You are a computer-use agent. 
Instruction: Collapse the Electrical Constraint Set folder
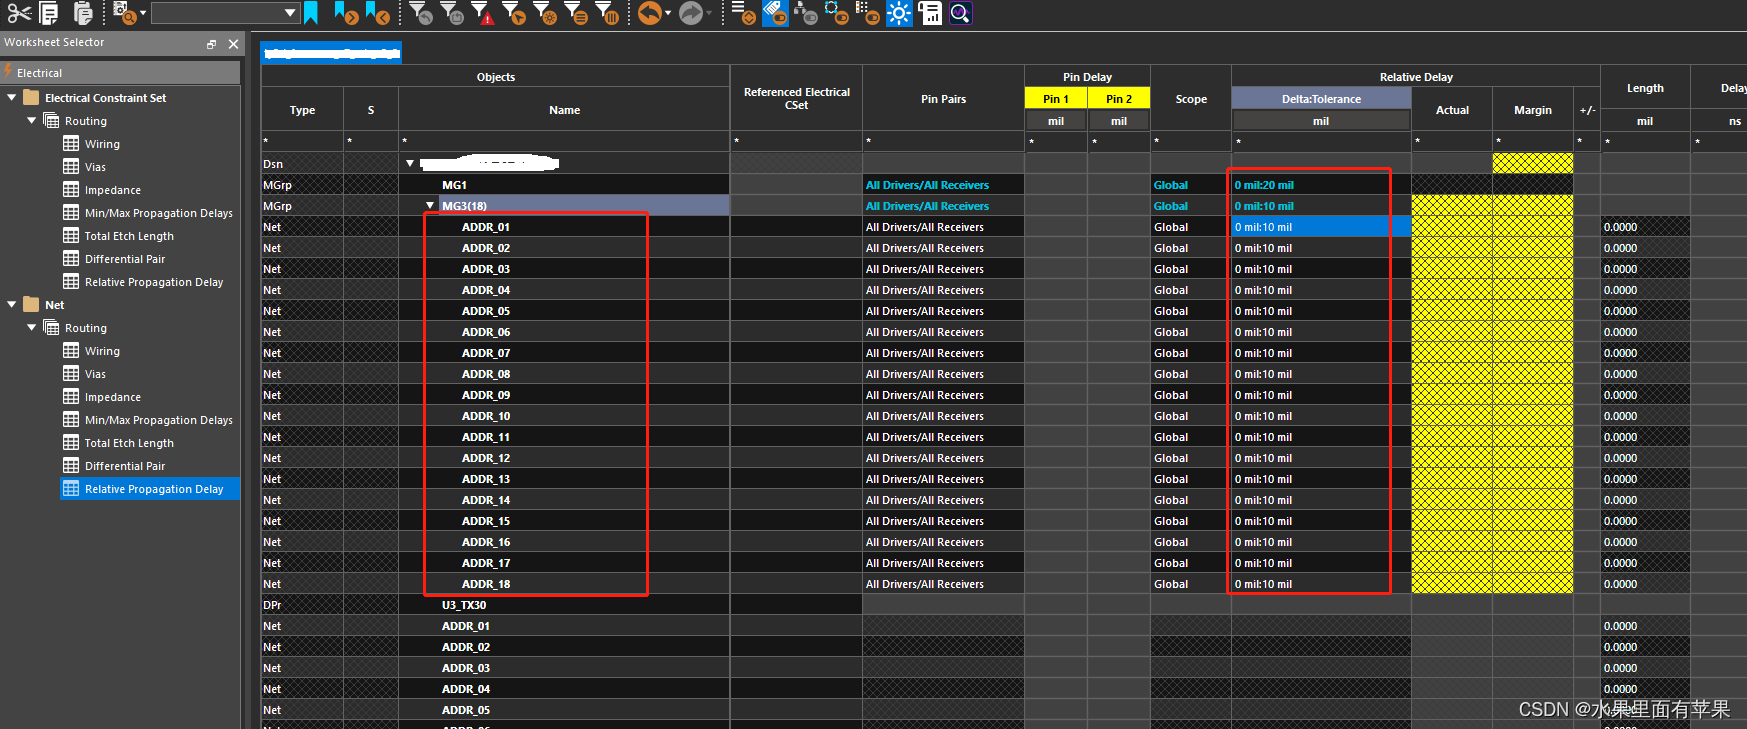tap(12, 98)
